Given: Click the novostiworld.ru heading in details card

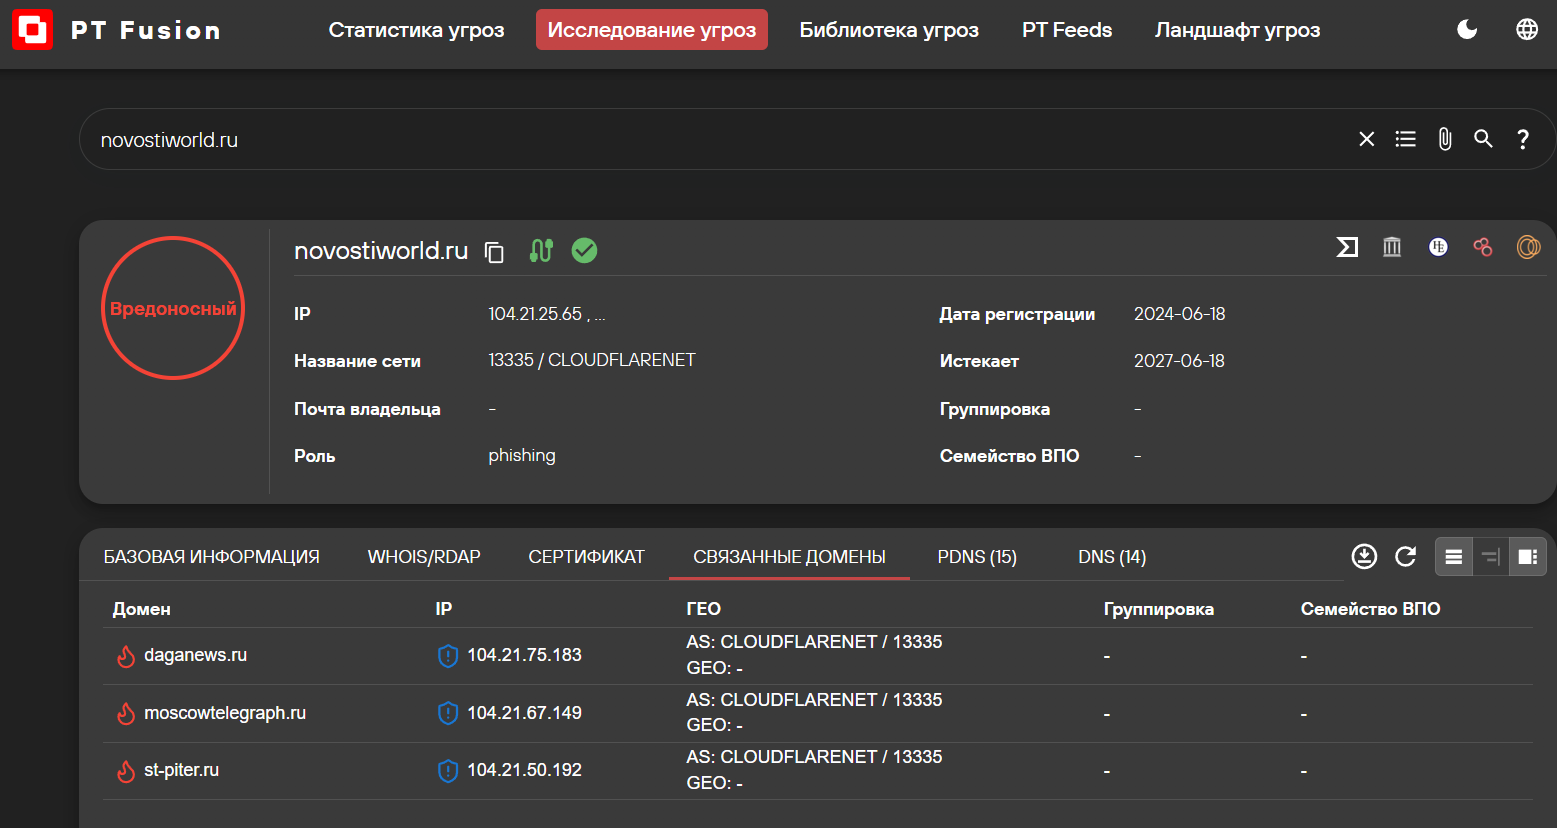Looking at the screenshot, I should pyautogui.click(x=381, y=251).
